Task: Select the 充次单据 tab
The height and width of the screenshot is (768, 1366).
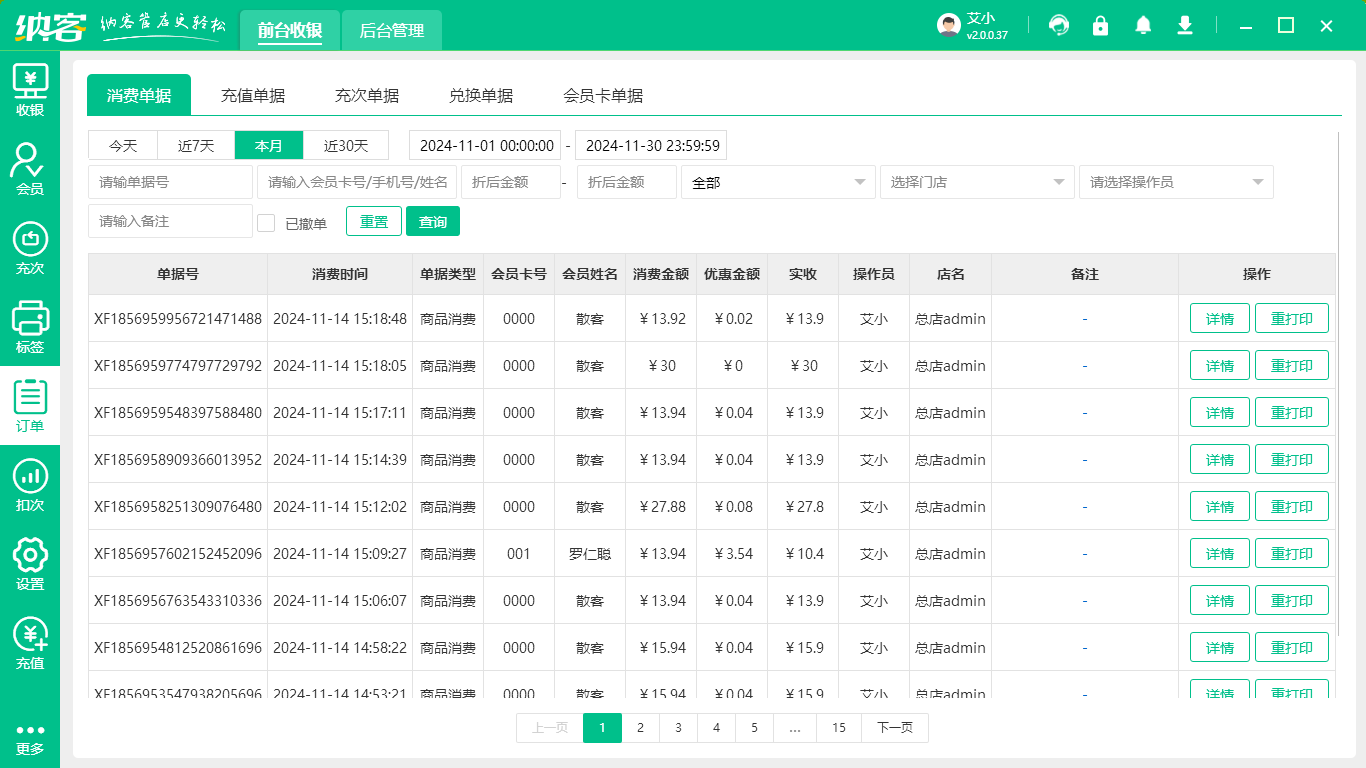Action: [x=367, y=95]
